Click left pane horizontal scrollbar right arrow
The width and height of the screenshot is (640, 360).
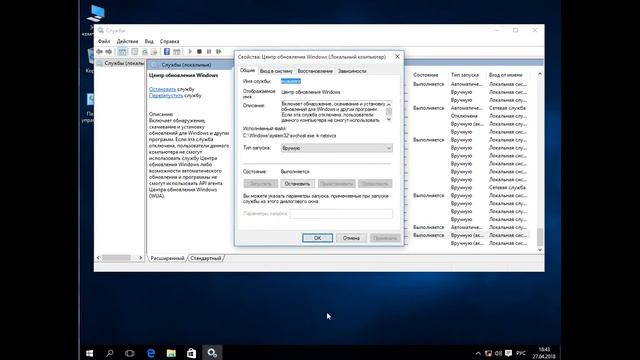[140, 258]
